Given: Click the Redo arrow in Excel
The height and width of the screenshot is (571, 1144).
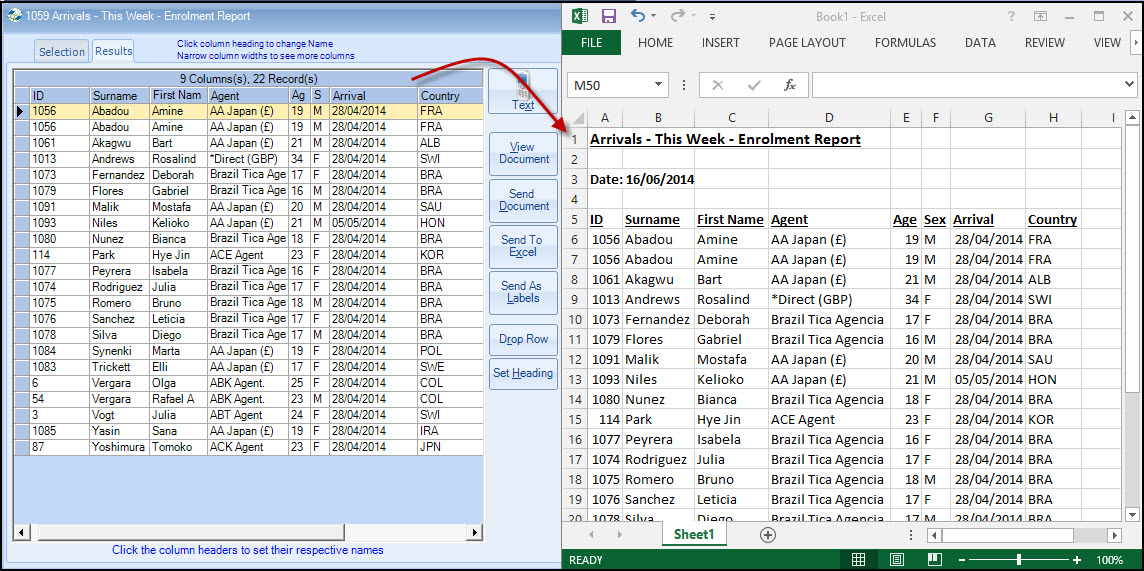Looking at the screenshot, I should click(x=678, y=15).
